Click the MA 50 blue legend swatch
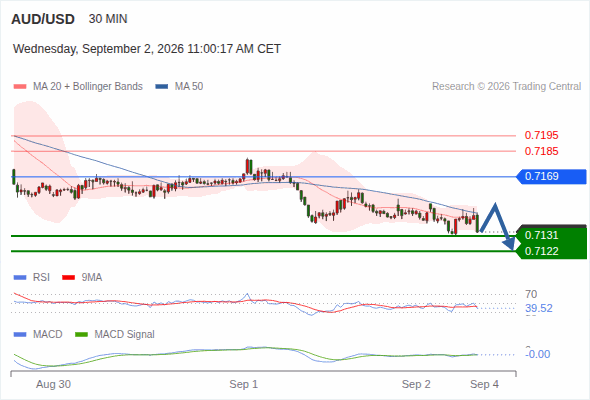The width and height of the screenshot is (590, 400). point(162,87)
